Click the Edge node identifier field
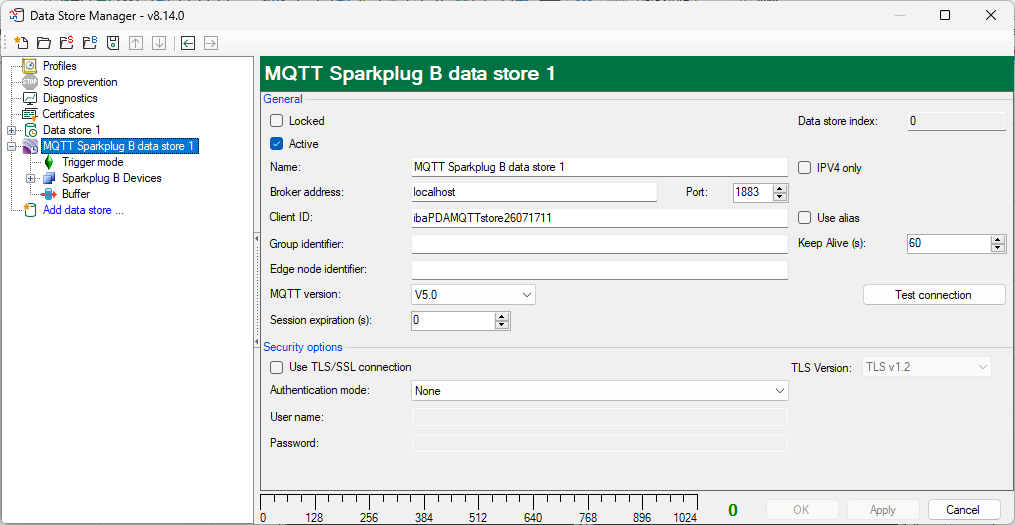The height and width of the screenshot is (525, 1015). click(599, 269)
